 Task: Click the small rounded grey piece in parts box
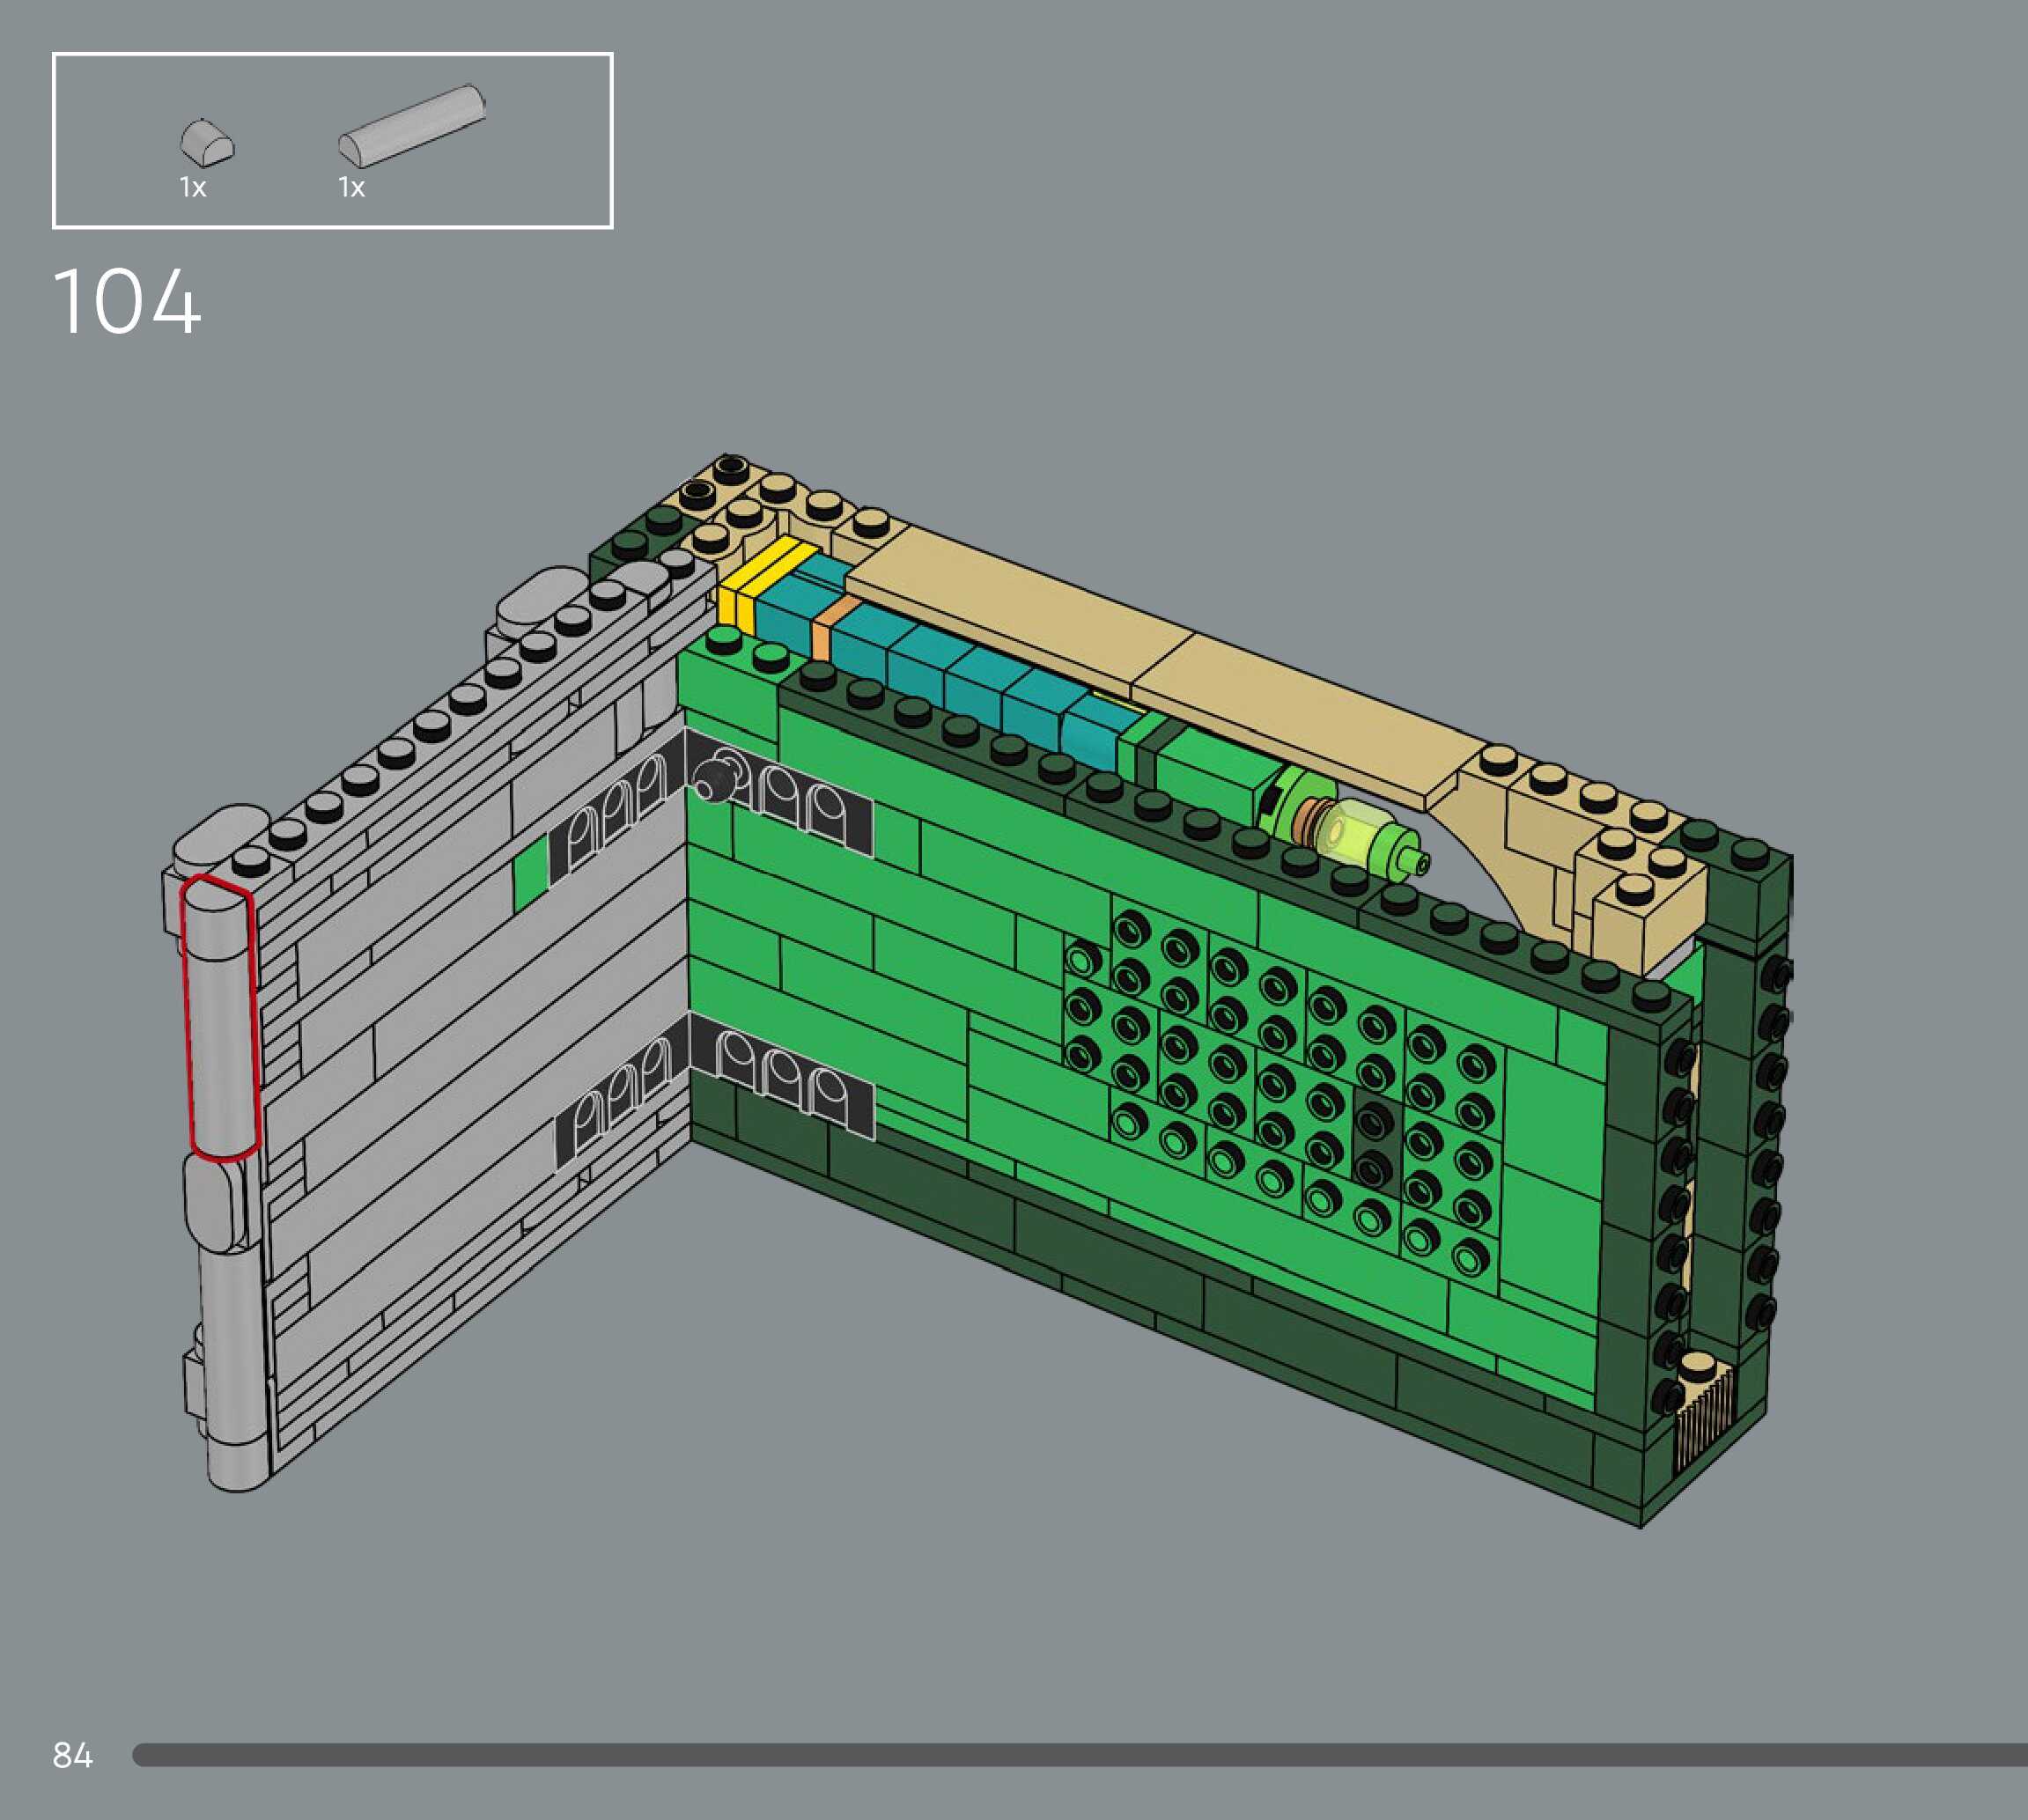[x=207, y=143]
